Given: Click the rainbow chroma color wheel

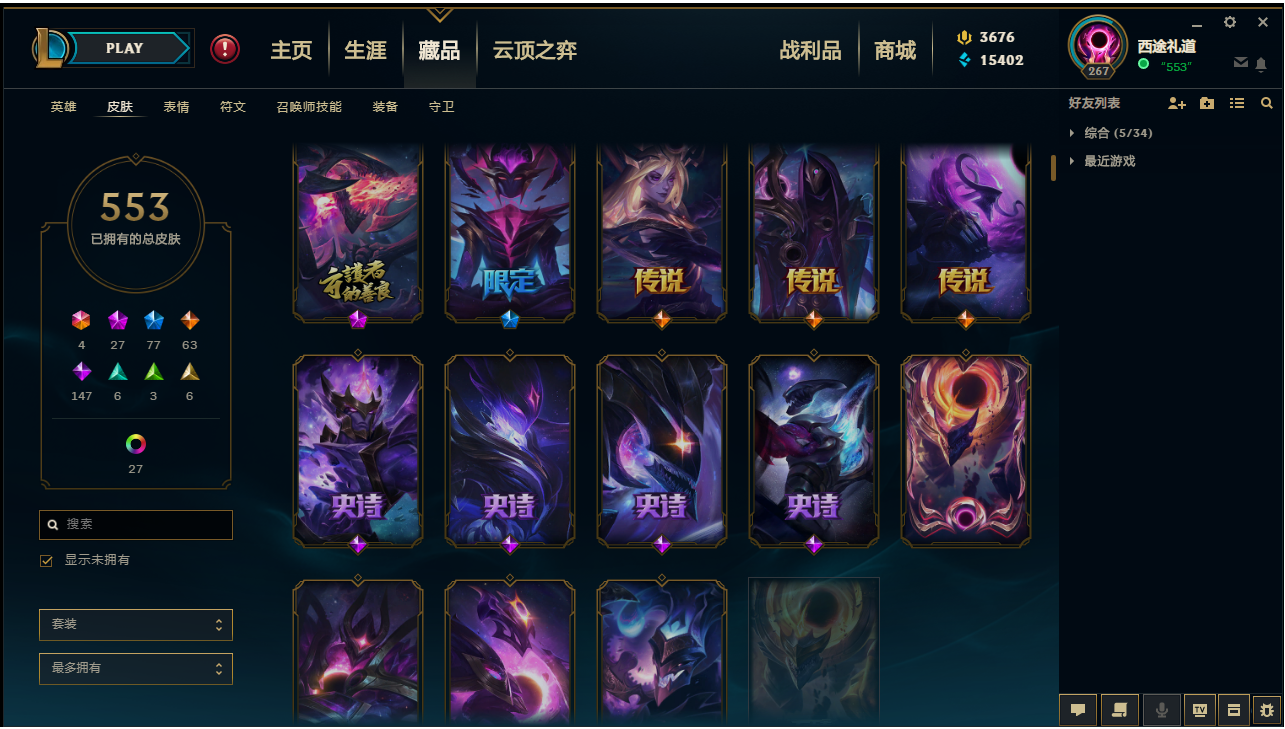Looking at the screenshot, I should click(136, 444).
